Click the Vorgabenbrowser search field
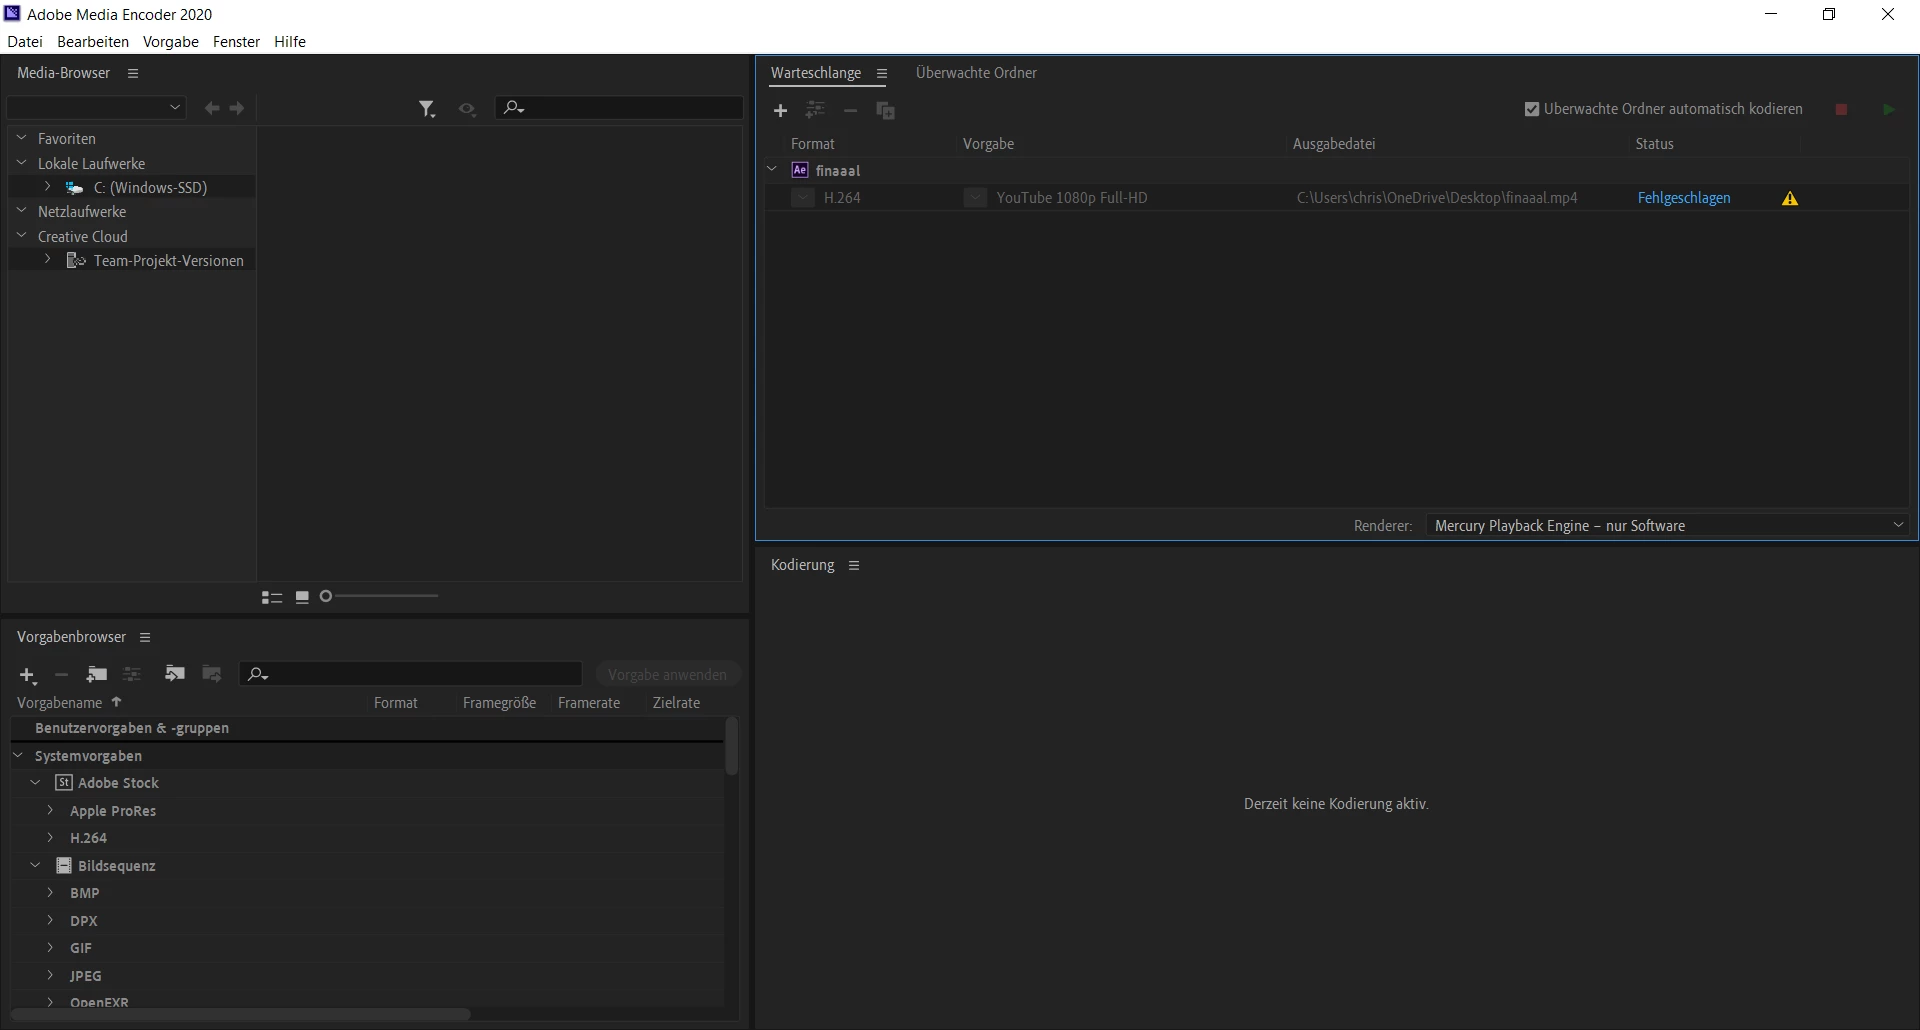The width and height of the screenshot is (1920, 1030). 411,674
